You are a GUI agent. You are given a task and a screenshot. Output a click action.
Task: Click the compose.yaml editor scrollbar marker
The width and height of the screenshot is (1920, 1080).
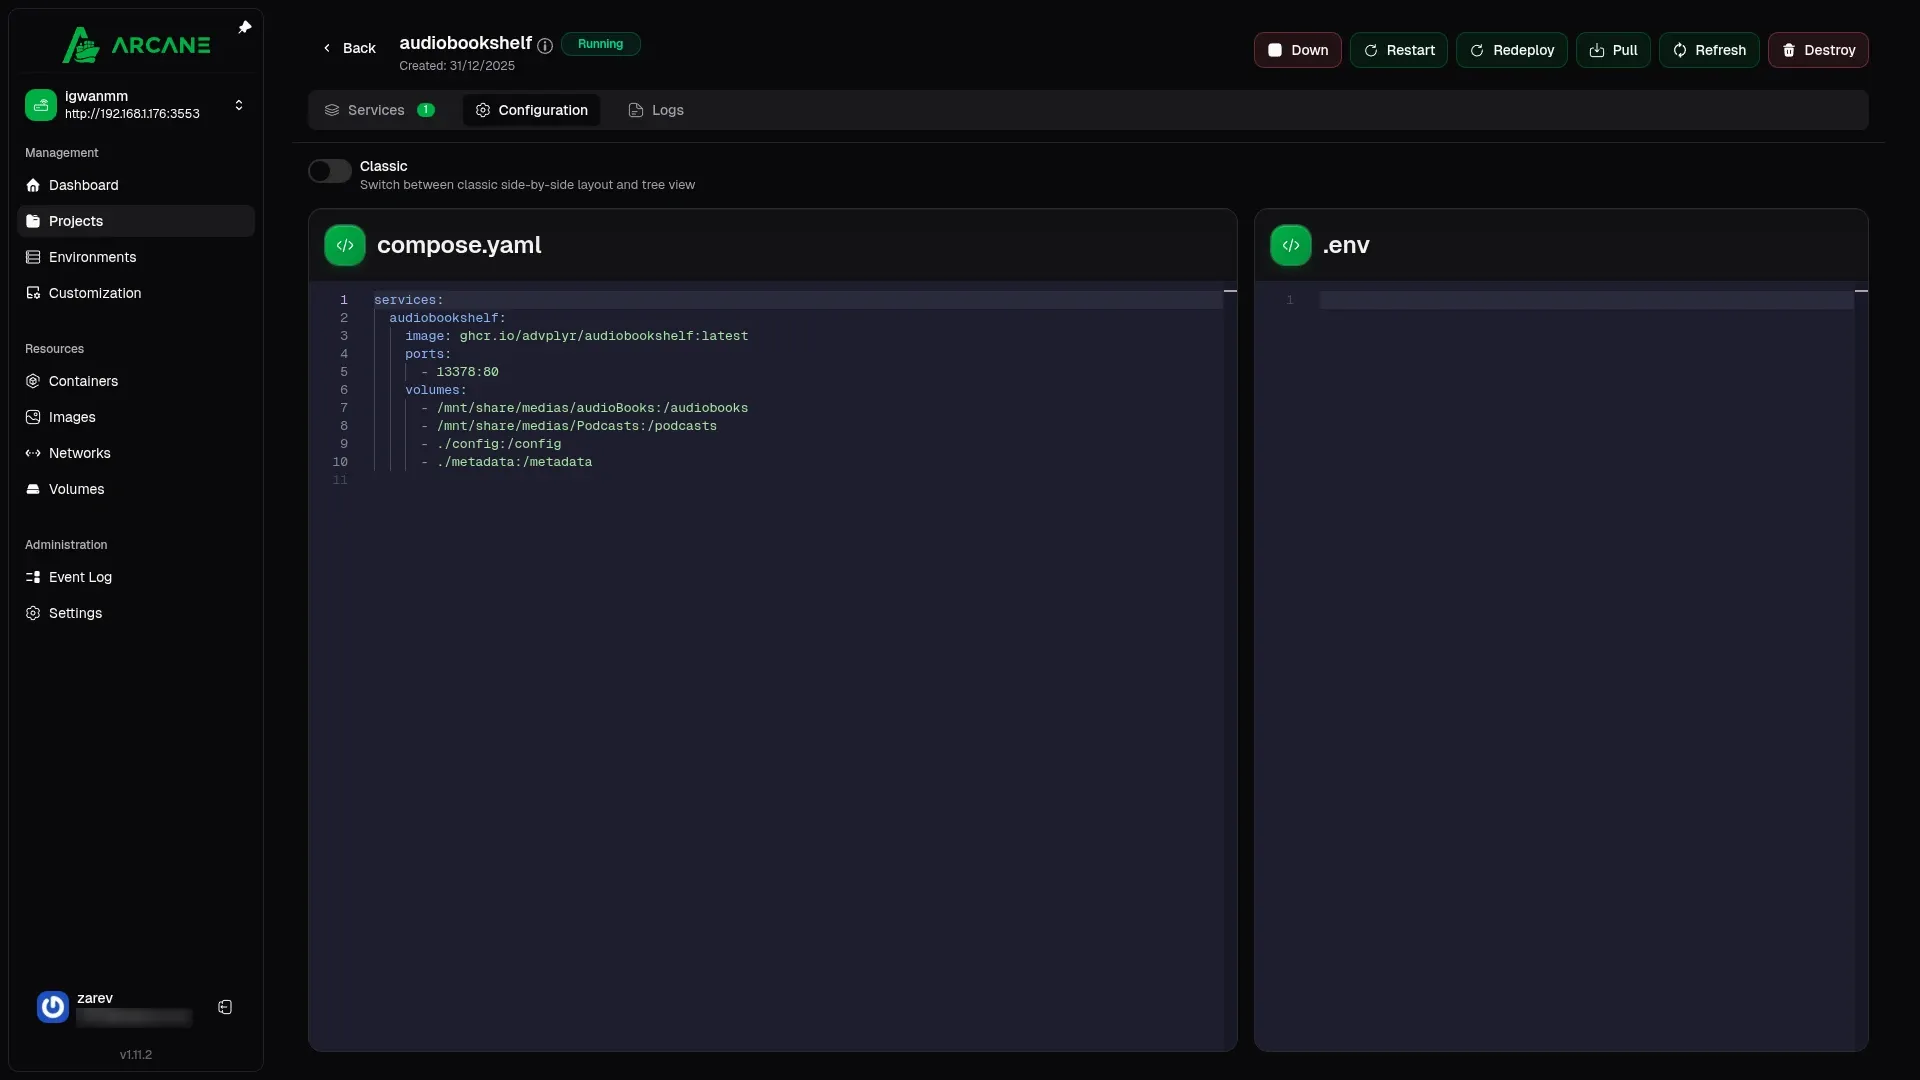(1230, 291)
